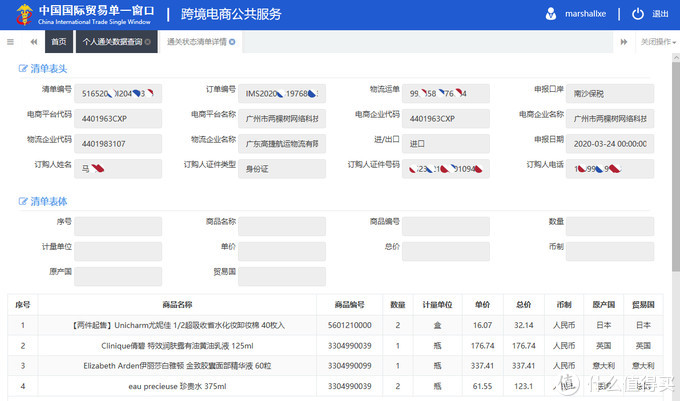680x401 pixels.
Task: Click the empty 原产国 field in 清单表体
Action: (x=118, y=276)
